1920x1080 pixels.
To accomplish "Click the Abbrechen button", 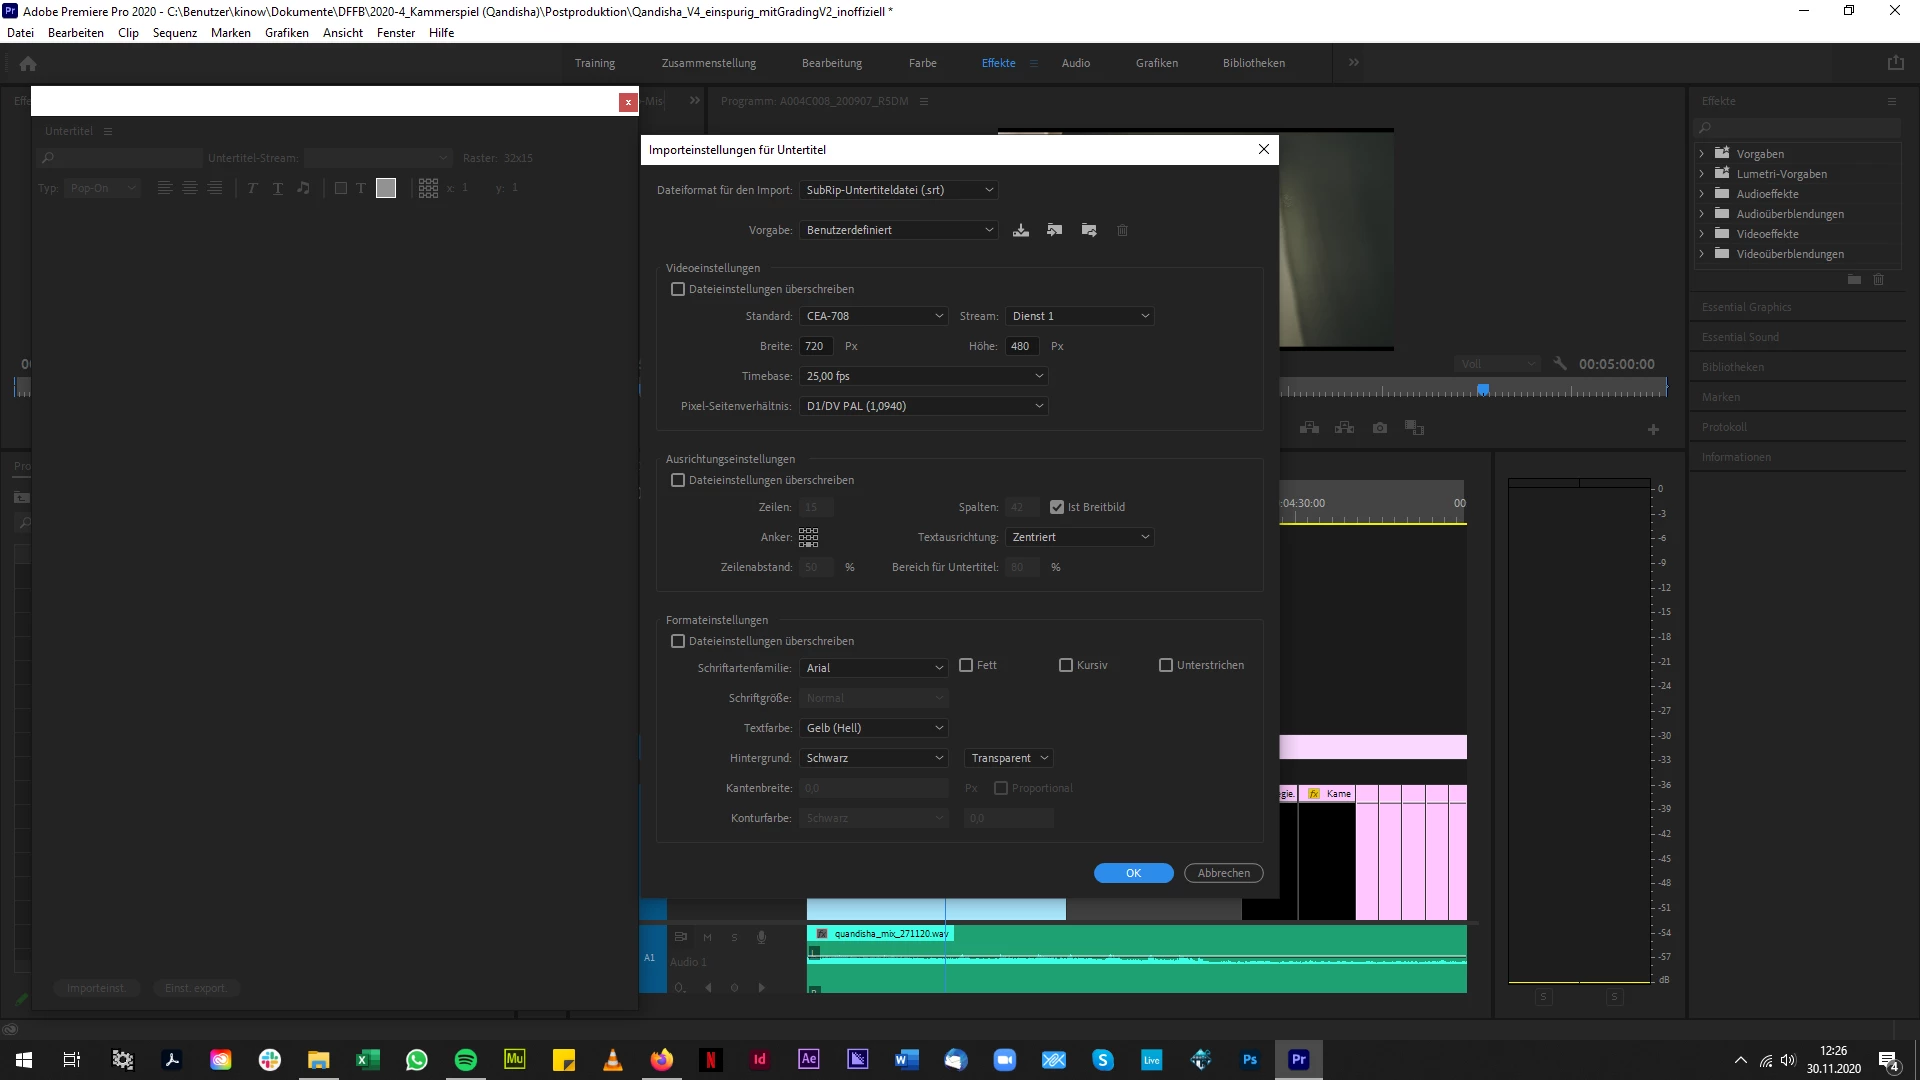I will [x=1223, y=873].
